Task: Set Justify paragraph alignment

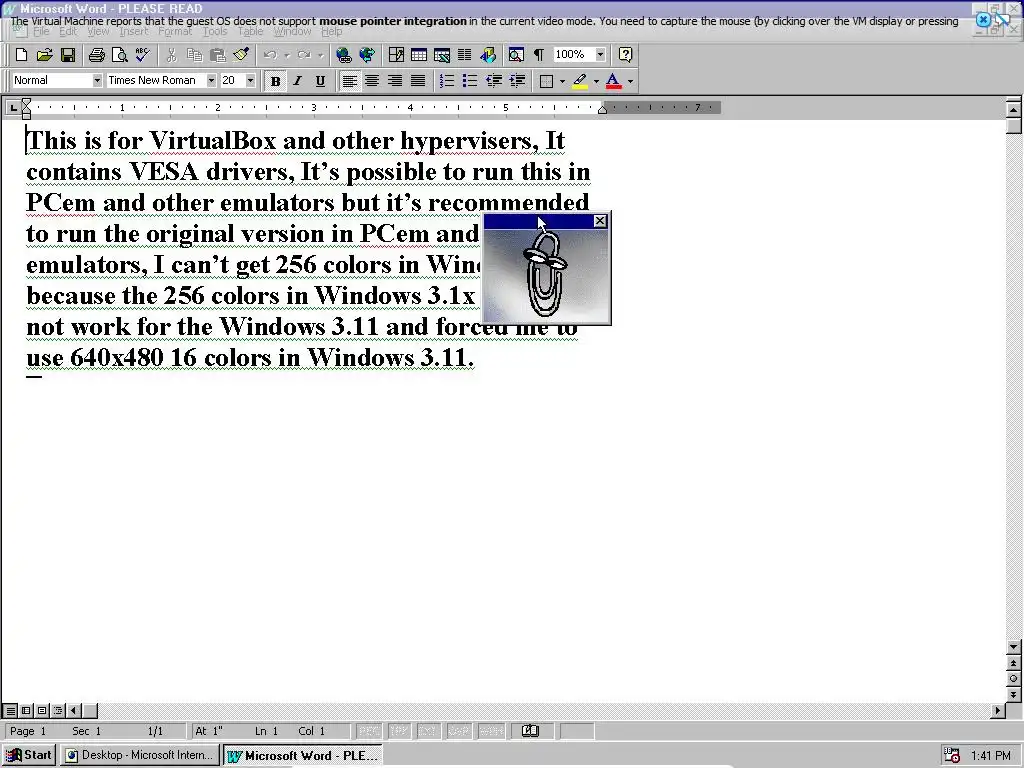Action: [x=418, y=81]
